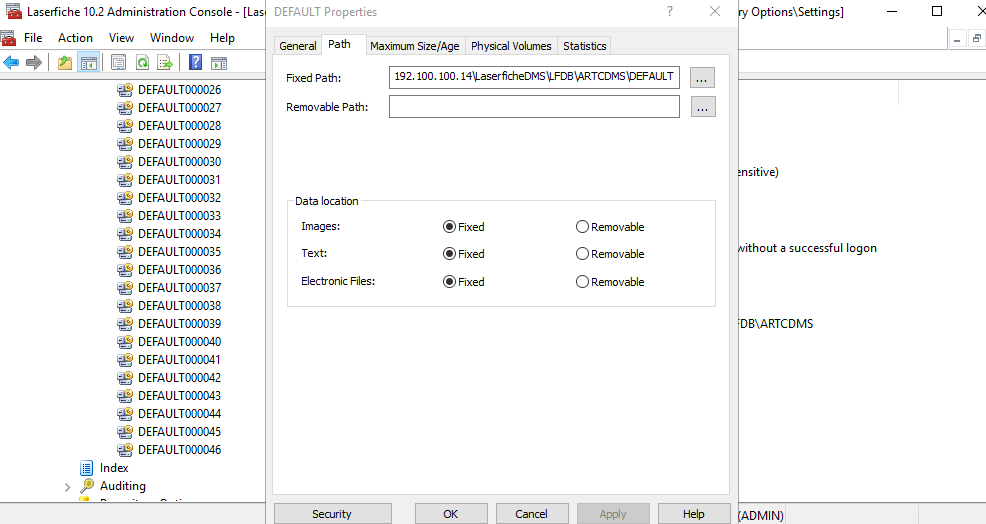Click volume icon of DEFAULT000035

pos(125,252)
